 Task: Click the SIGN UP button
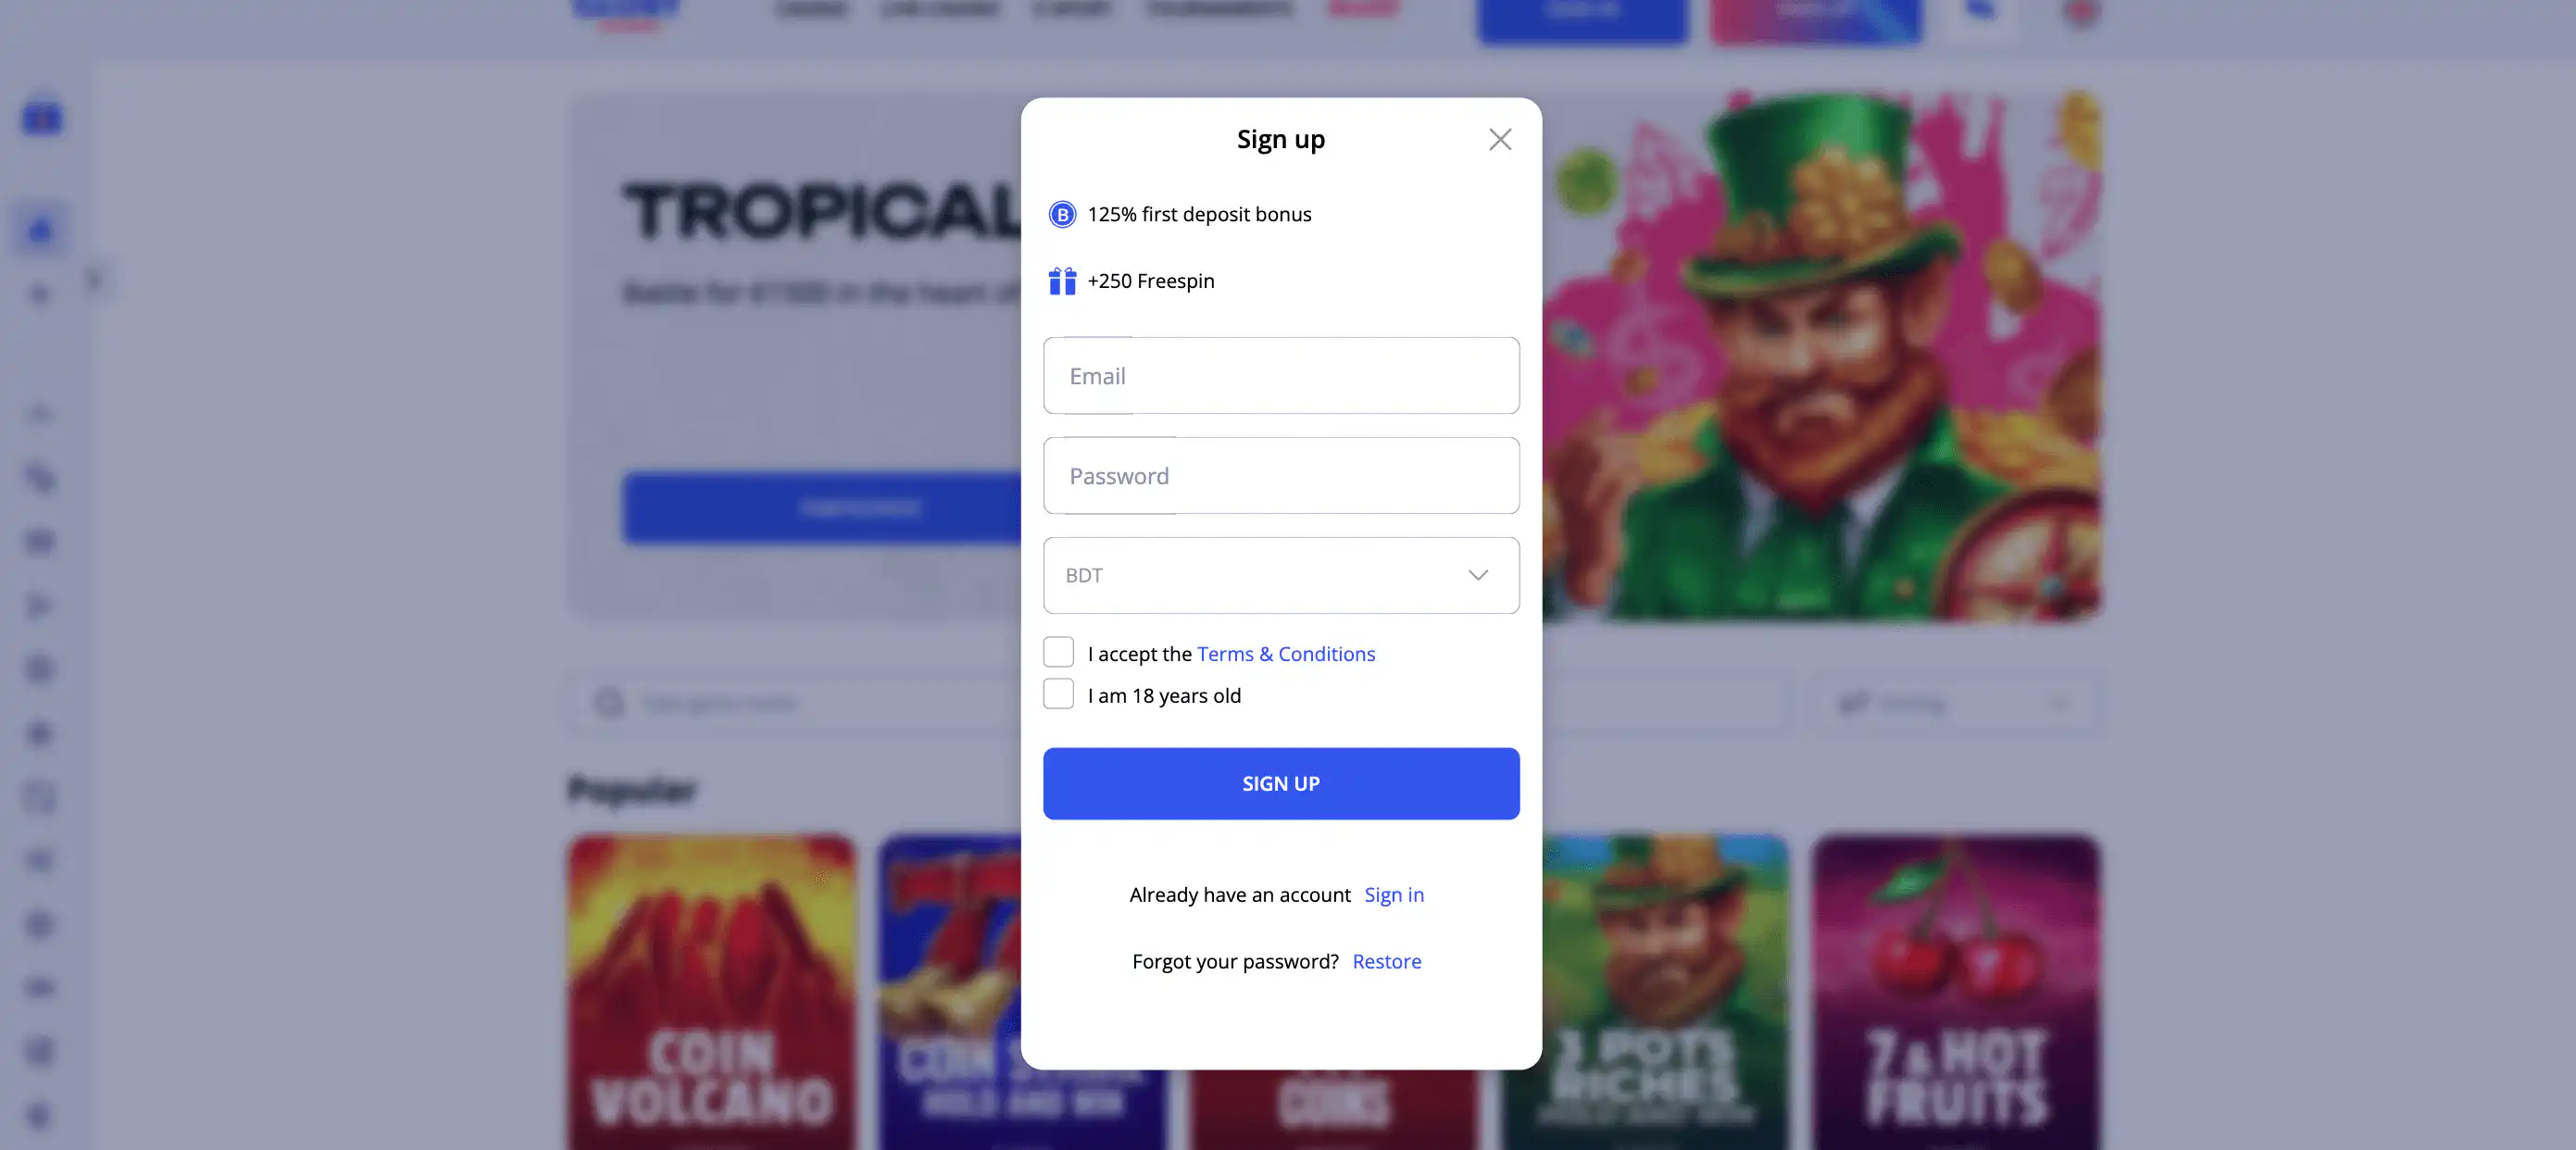click(x=1280, y=783)
